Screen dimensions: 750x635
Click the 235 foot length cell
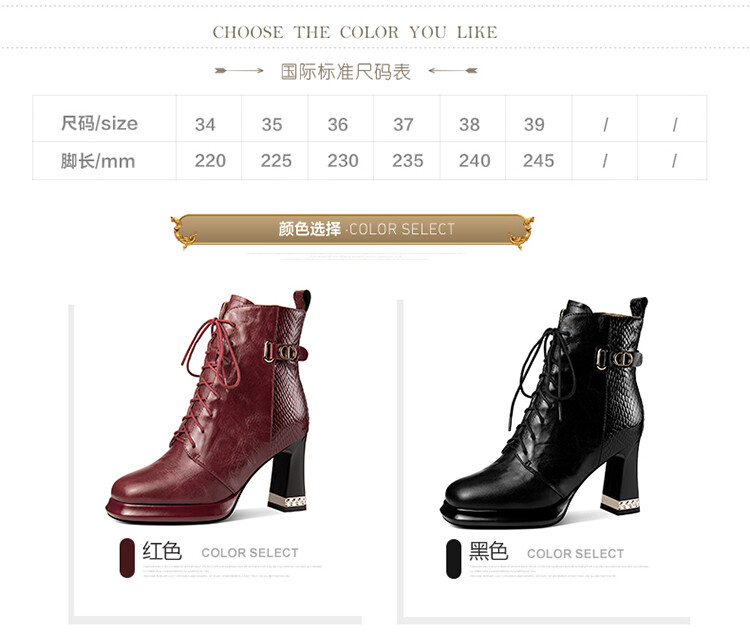click(x=408, y=161)
